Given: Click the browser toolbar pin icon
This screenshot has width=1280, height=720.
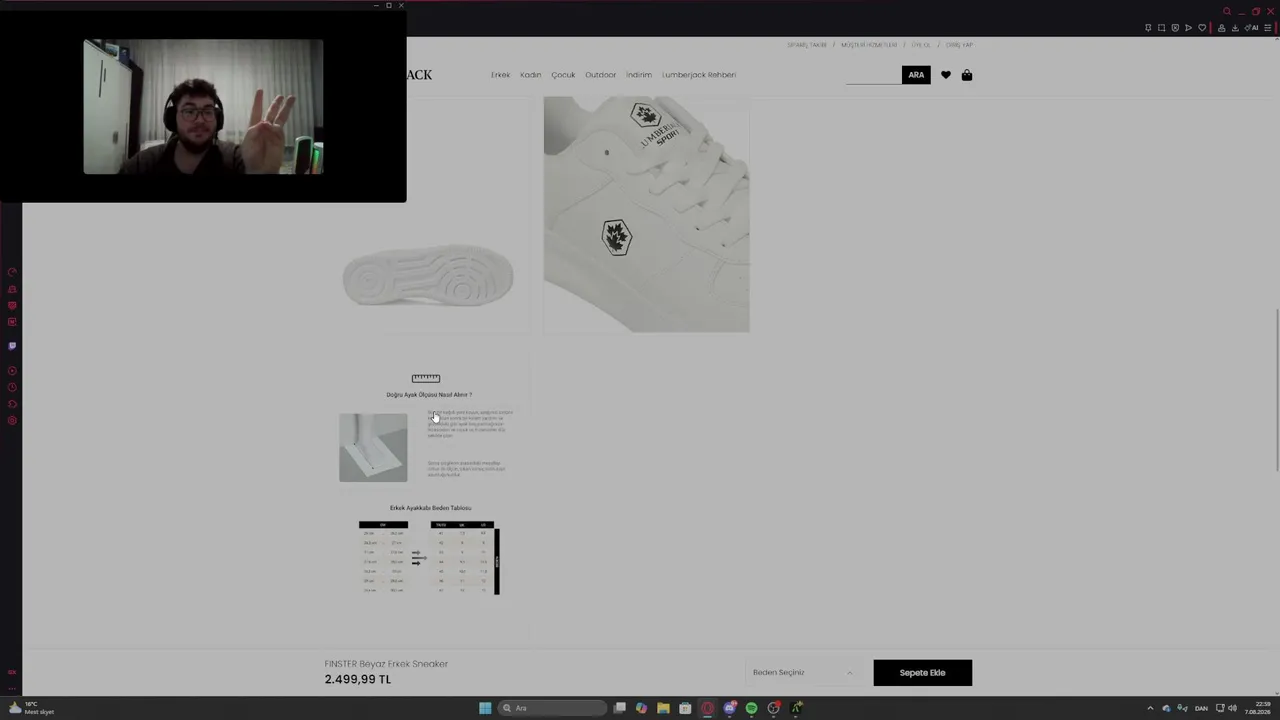Looking at the screenshot, I should pos(1148,28).
